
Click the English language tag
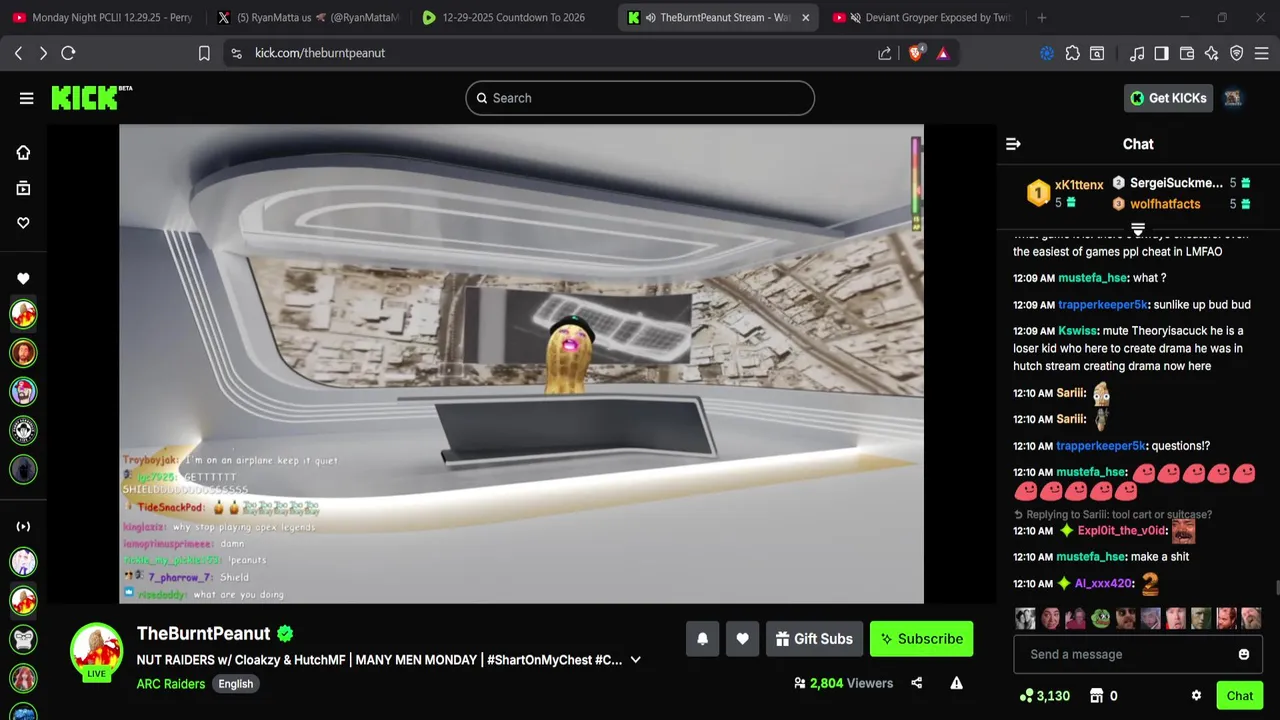235,684
